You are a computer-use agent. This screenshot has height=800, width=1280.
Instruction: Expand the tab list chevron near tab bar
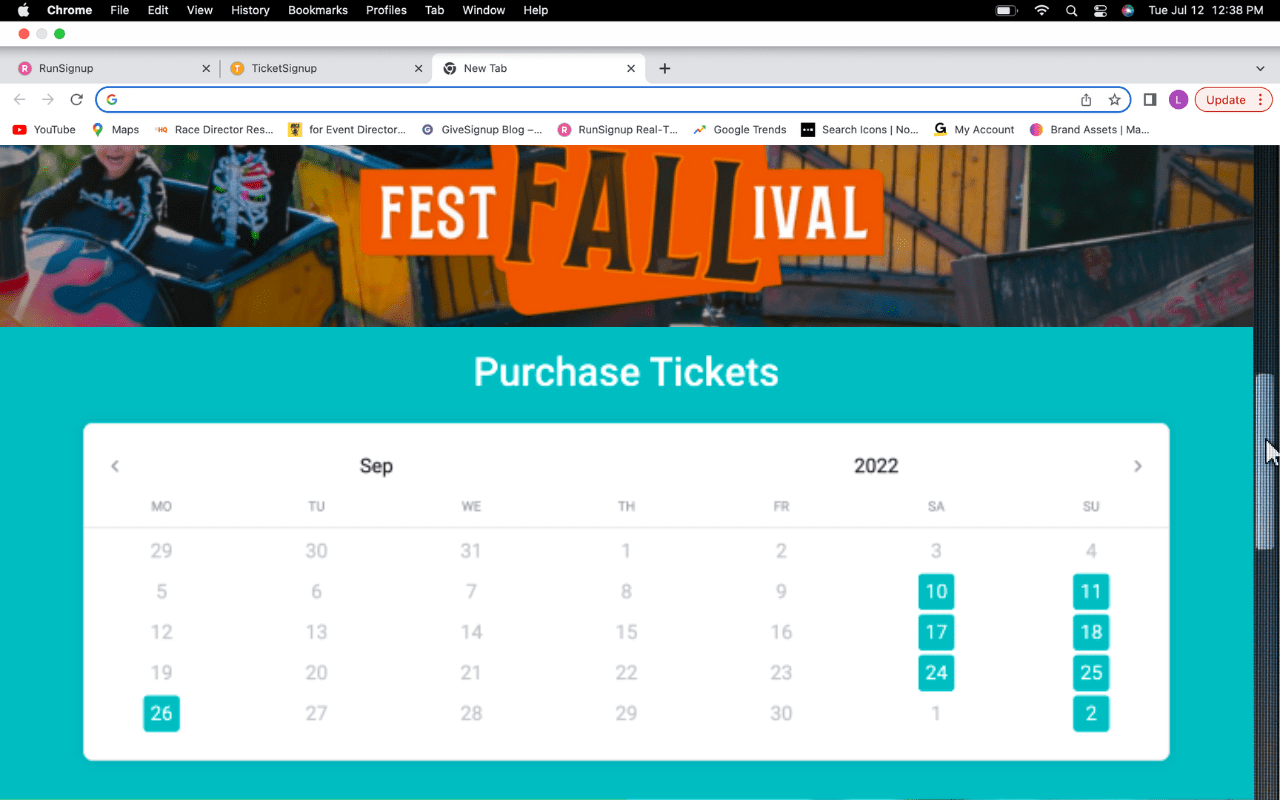coord(1260,68)
